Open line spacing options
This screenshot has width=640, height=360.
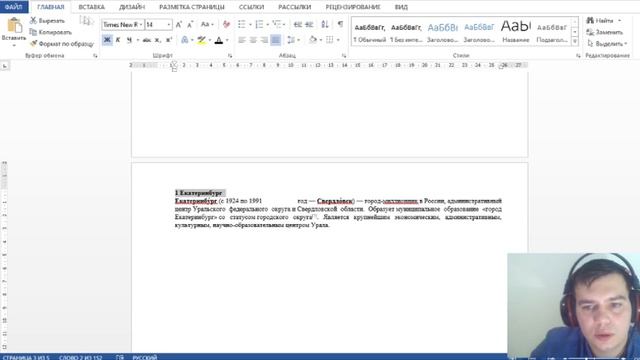(291, 40)
